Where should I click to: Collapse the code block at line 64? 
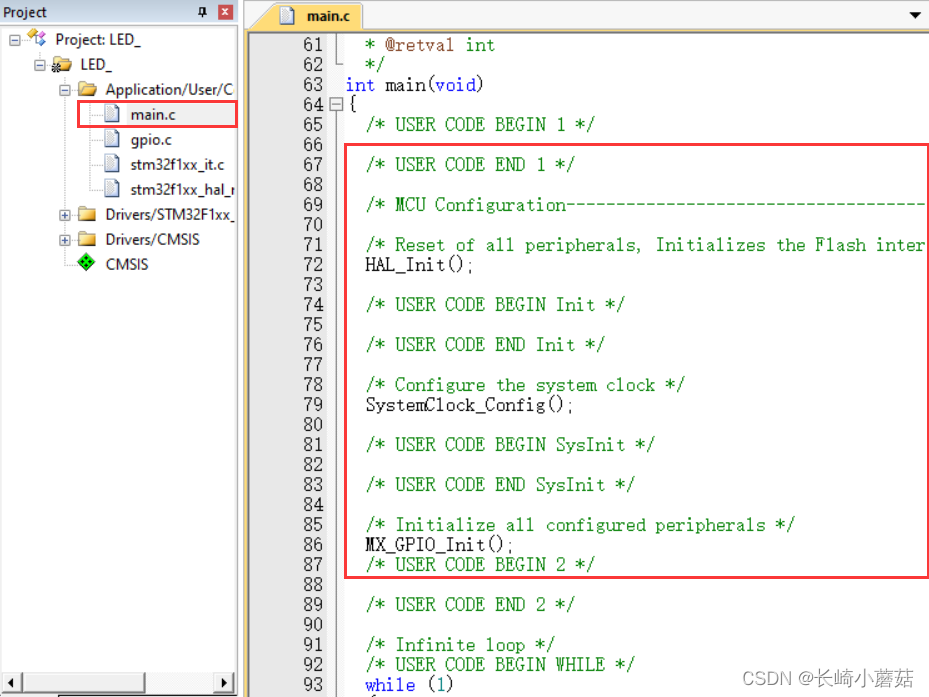pos(337,104)
